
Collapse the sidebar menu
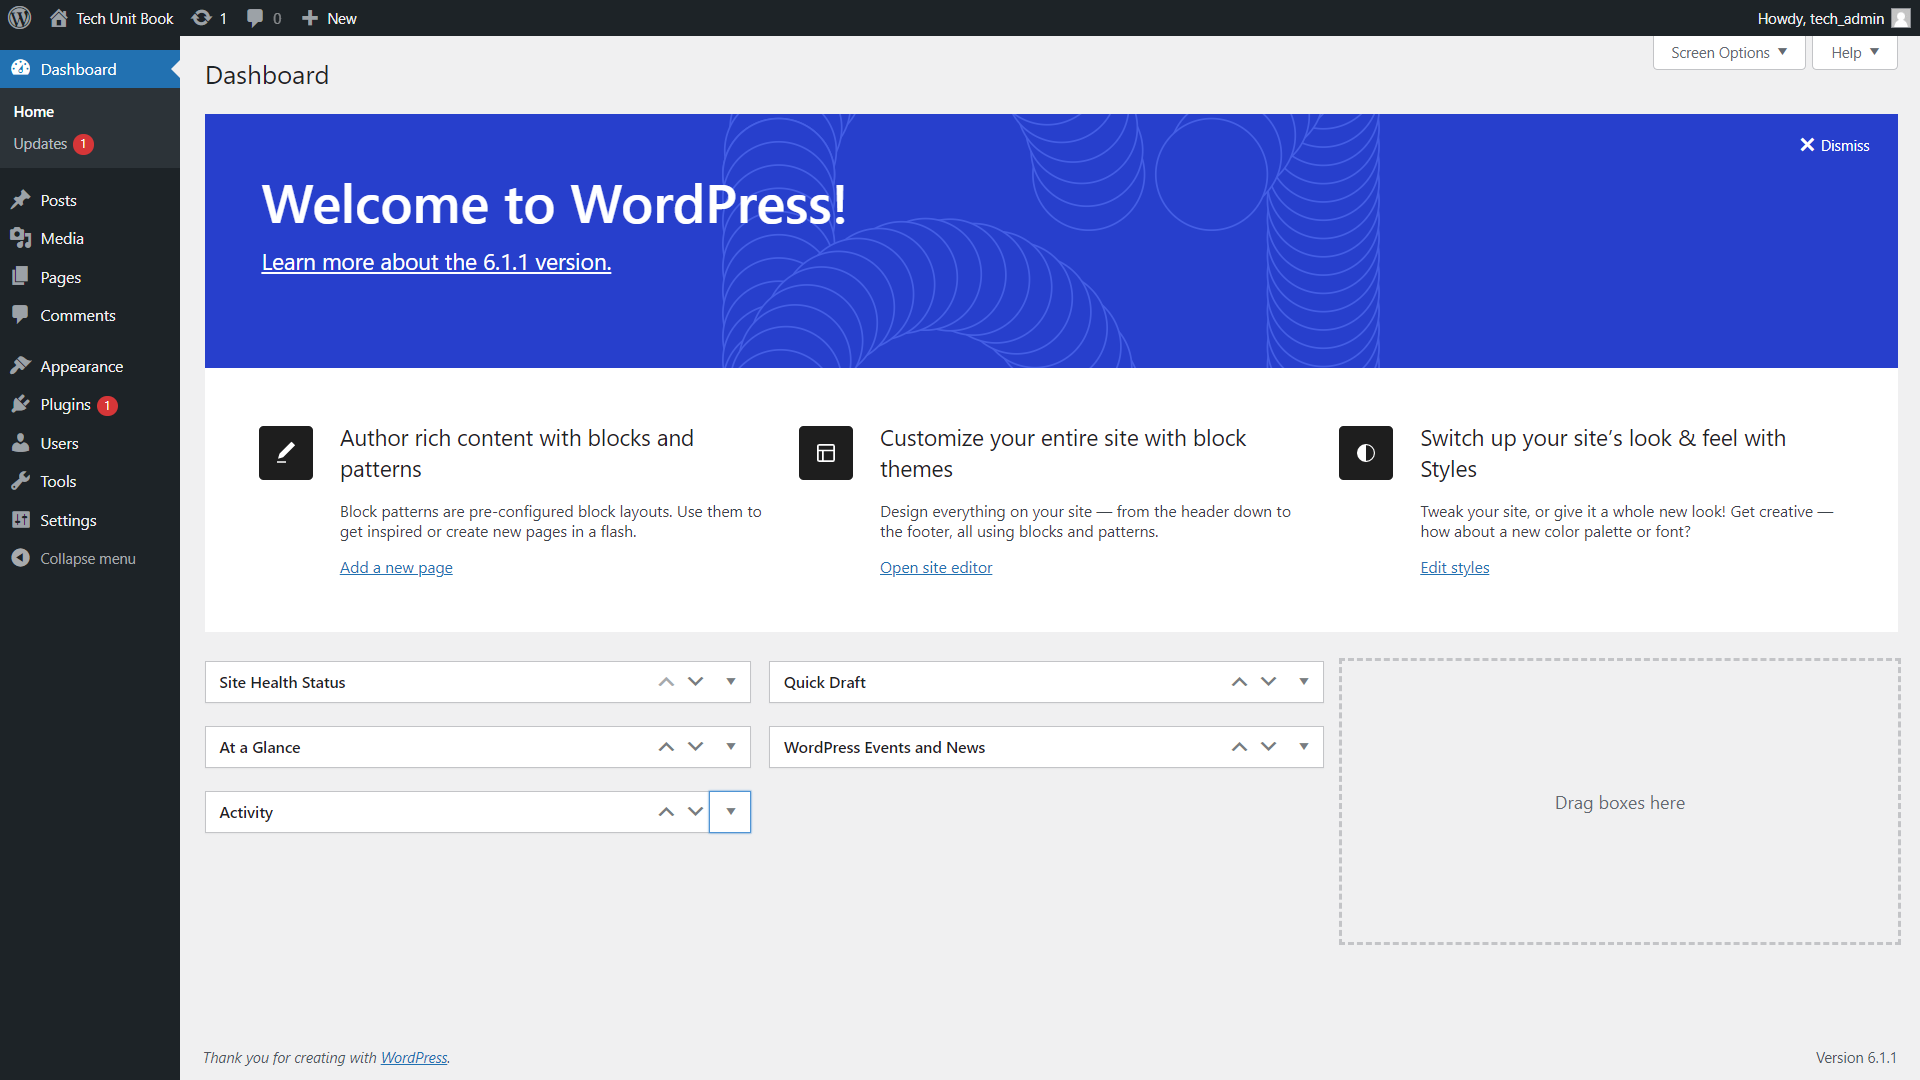(x=87, y=558)
